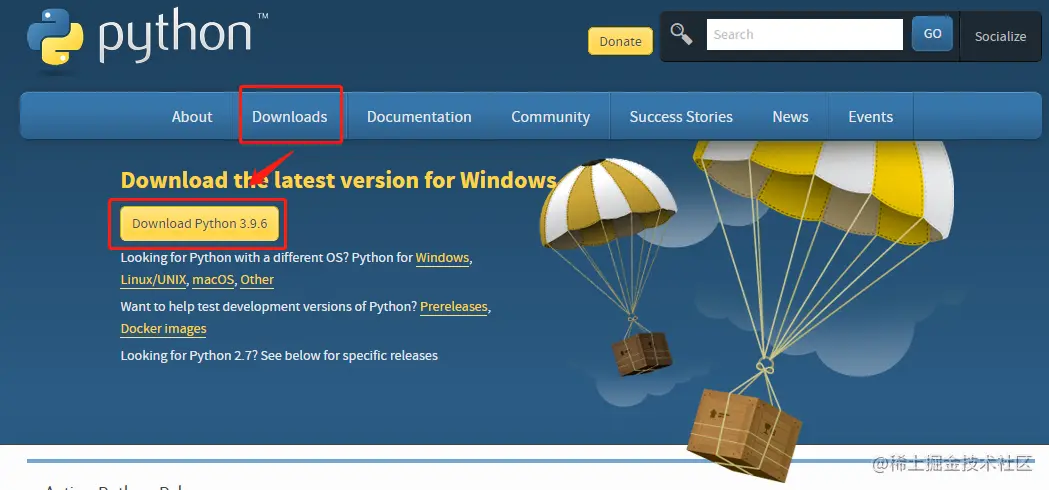This screenshot has width=1049, height=490.
Task: Click the 'Download the latest version for Windows' heading
Action: (339, 180)
